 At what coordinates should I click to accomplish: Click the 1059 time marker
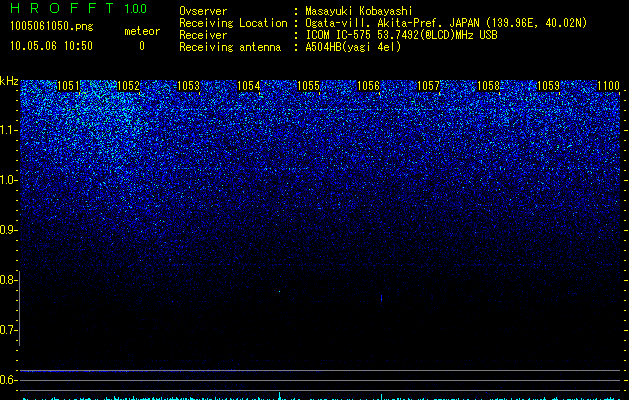(x=548, y=86)
